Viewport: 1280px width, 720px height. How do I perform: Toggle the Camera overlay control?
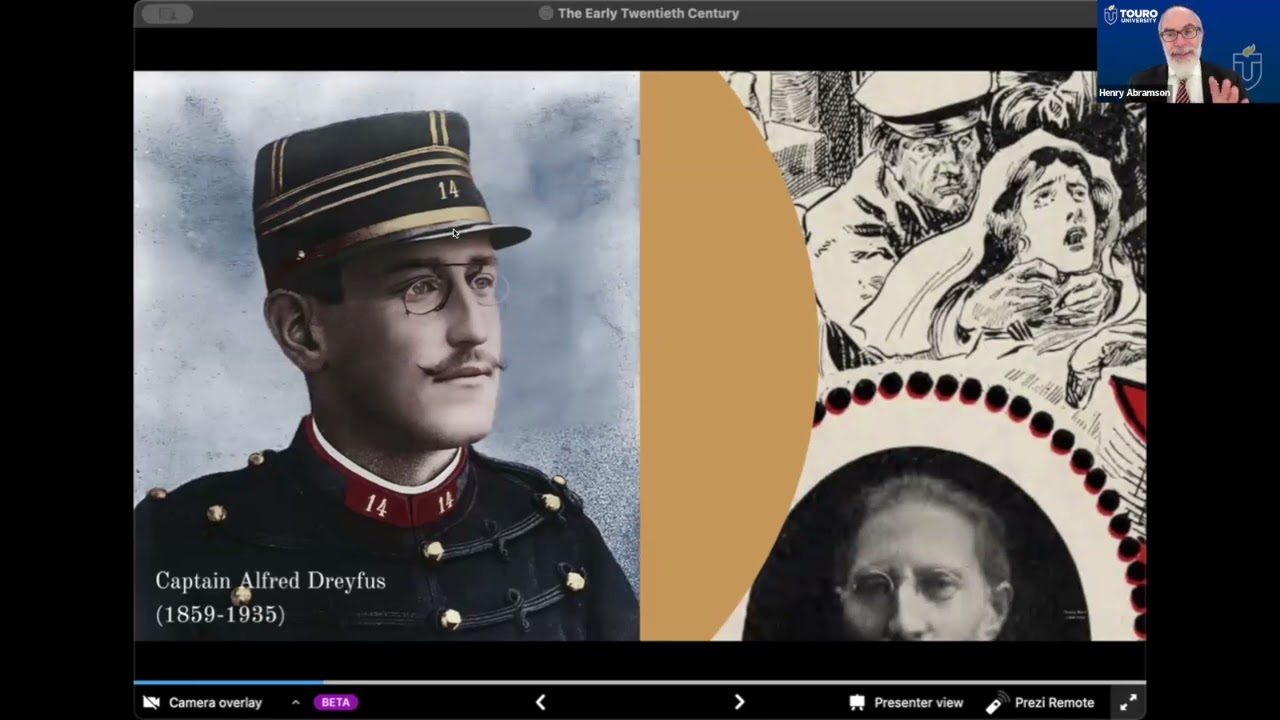tap(203, 703)
